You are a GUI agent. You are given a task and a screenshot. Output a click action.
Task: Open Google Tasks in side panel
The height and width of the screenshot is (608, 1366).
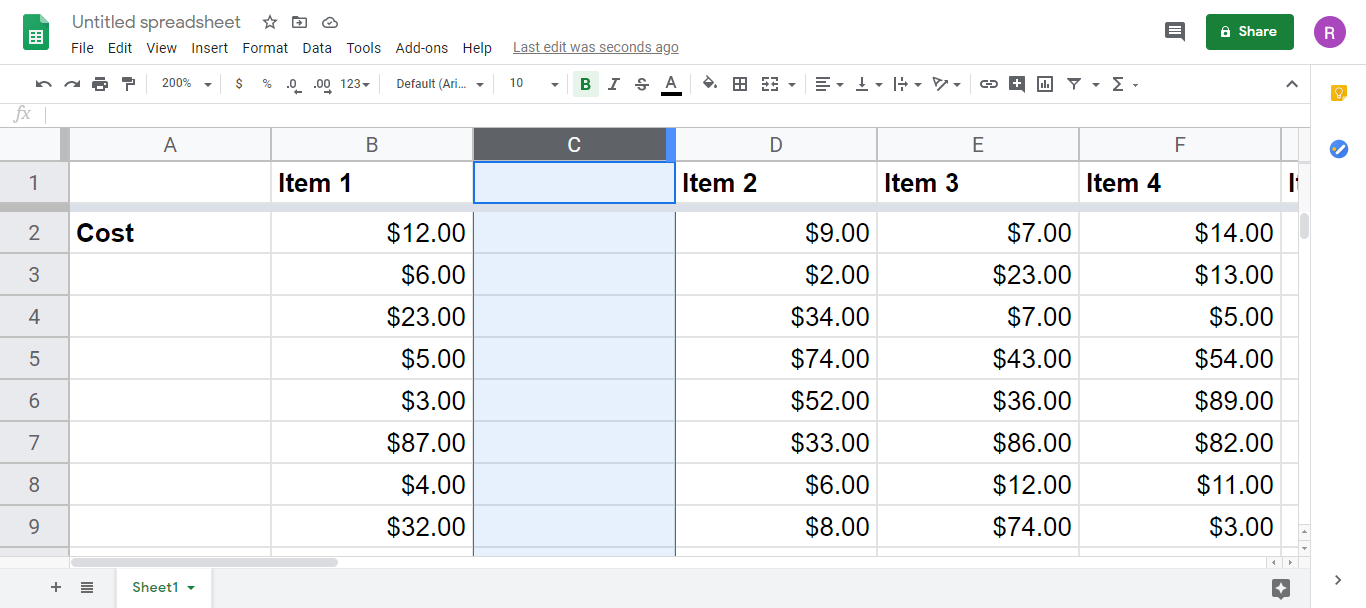[1339, 149]
